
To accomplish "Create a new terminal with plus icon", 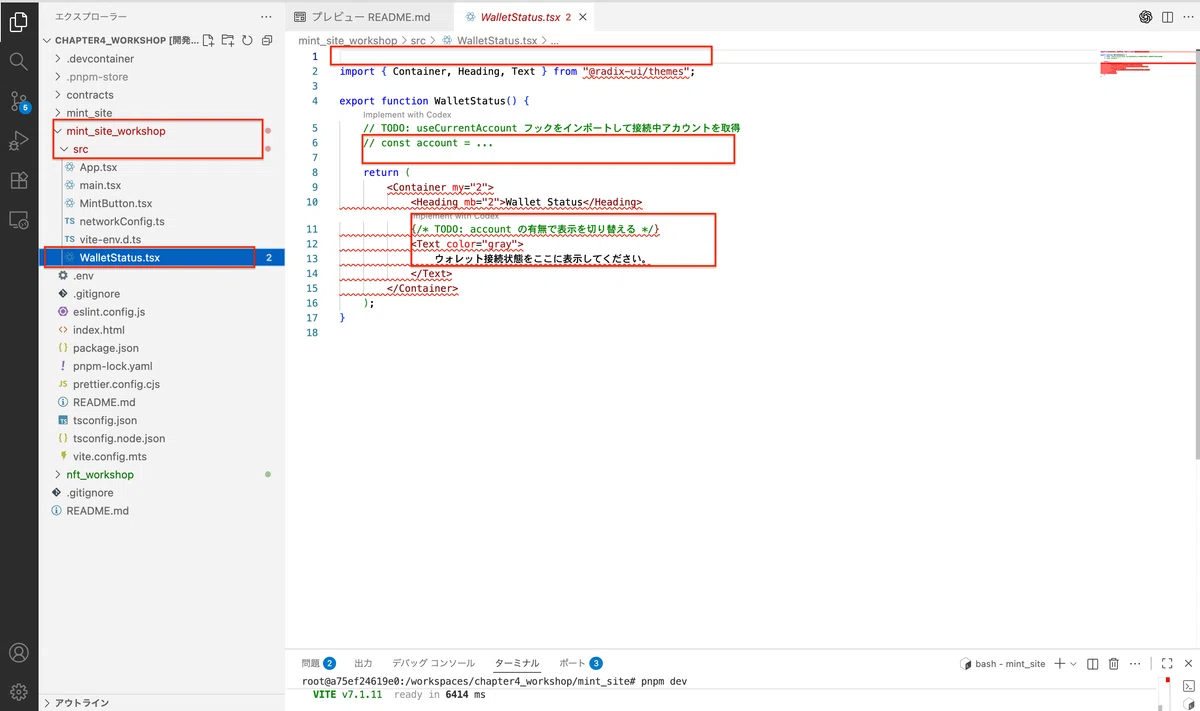I will click(1060, 663).
